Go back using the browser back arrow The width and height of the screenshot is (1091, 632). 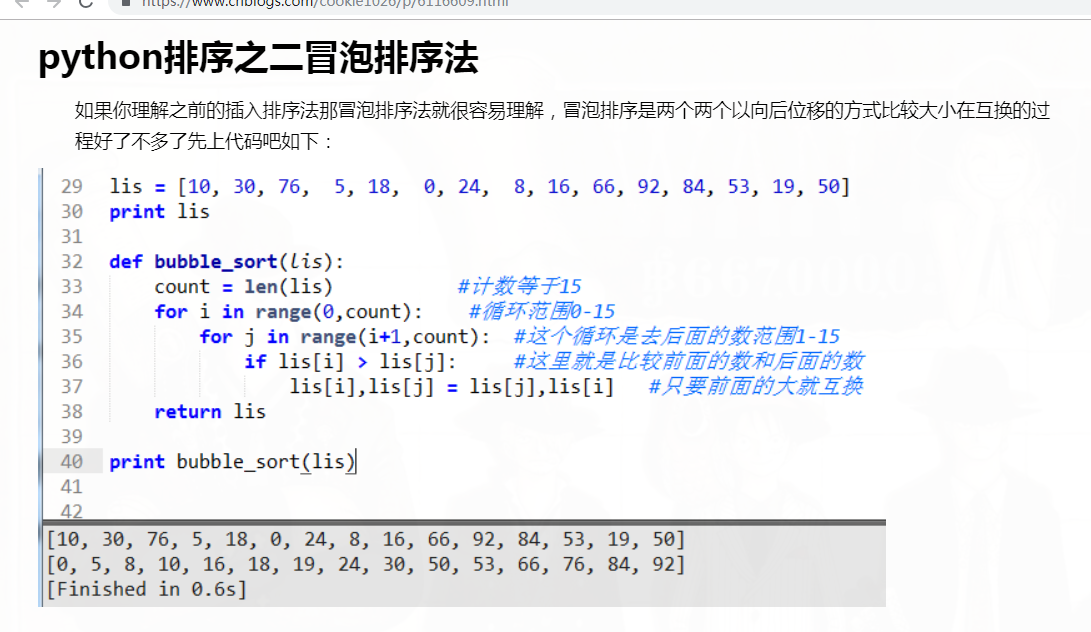[x=22, y=3]
